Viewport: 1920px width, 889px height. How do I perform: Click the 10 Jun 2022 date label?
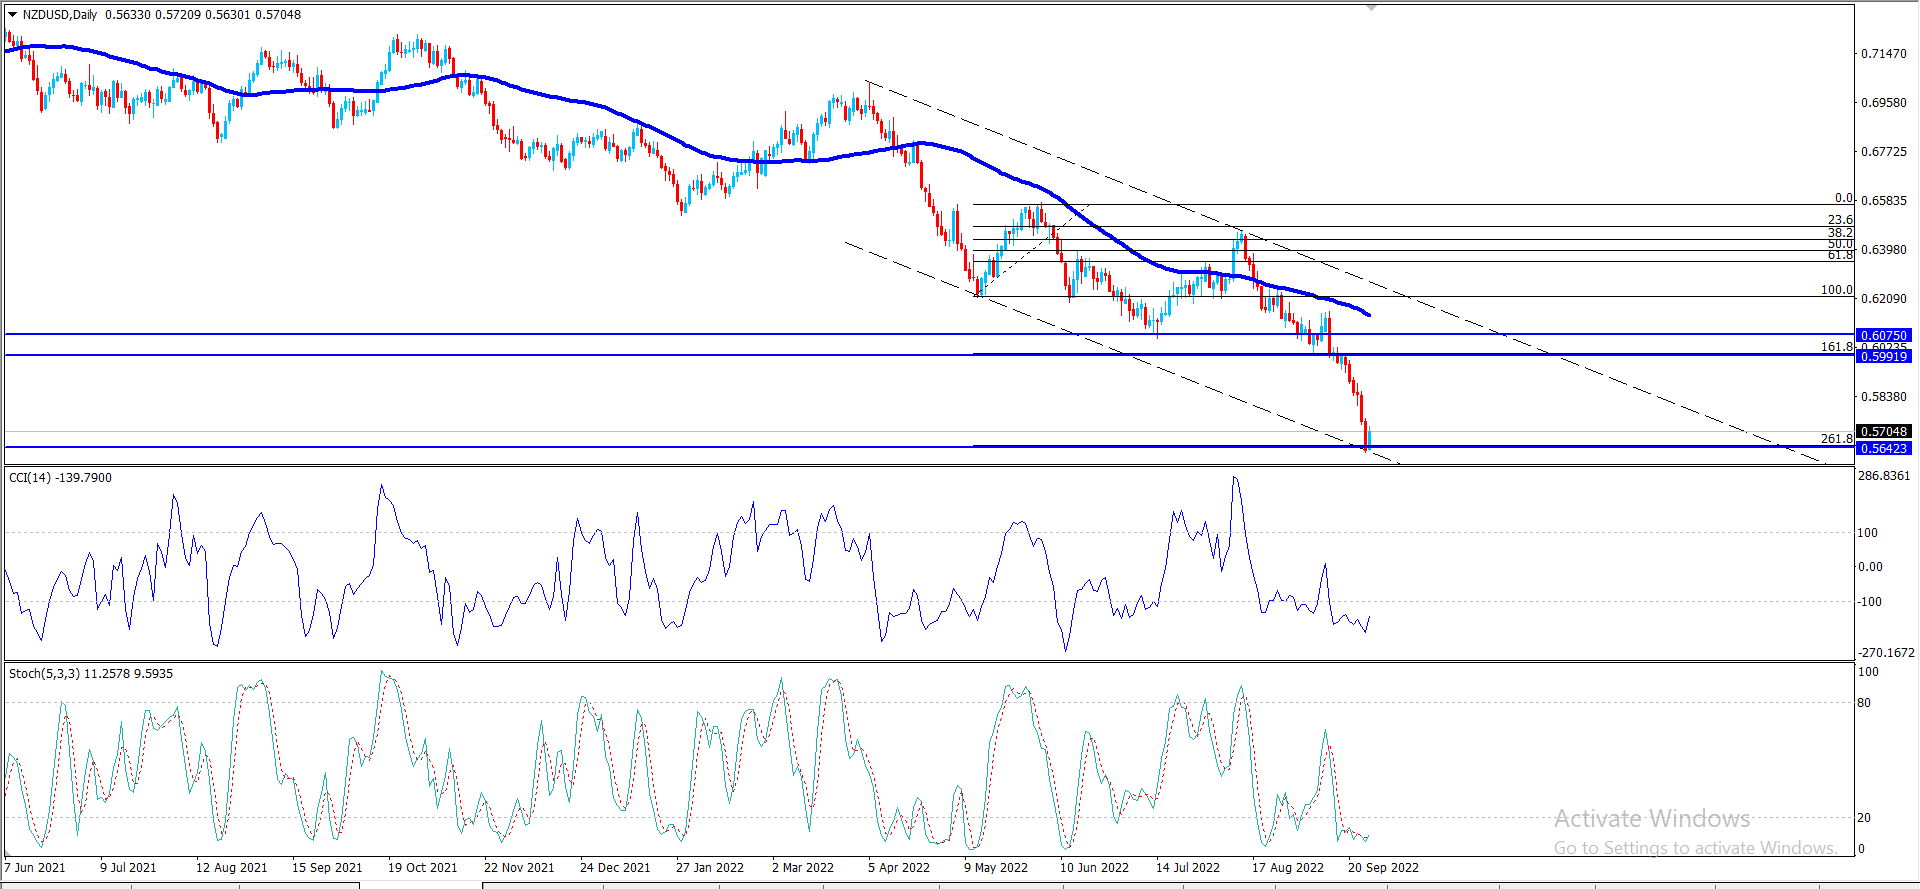(1094, 868)
